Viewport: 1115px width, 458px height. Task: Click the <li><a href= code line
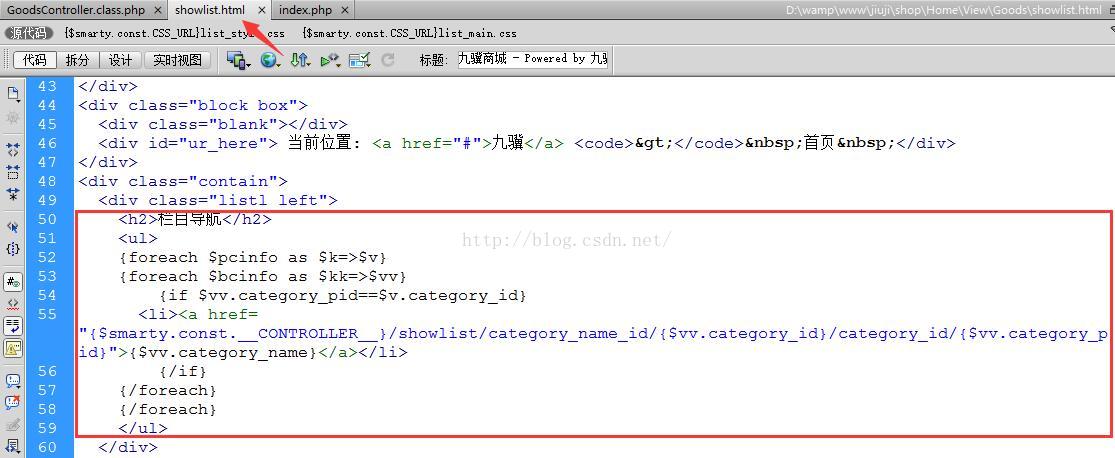click(198, 314)
